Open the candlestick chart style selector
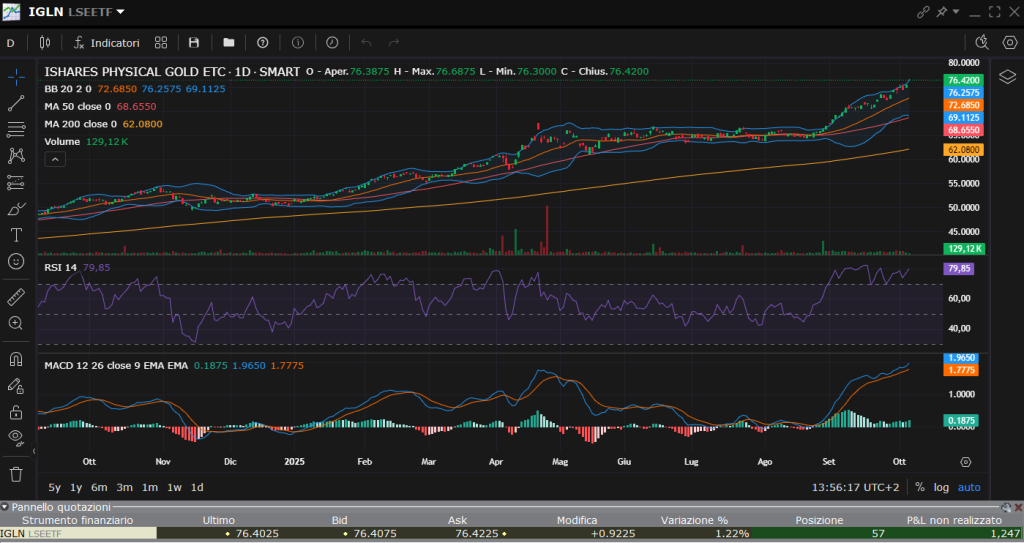Viewport: 1024px width, 543px height. click(x=44, y=43)
